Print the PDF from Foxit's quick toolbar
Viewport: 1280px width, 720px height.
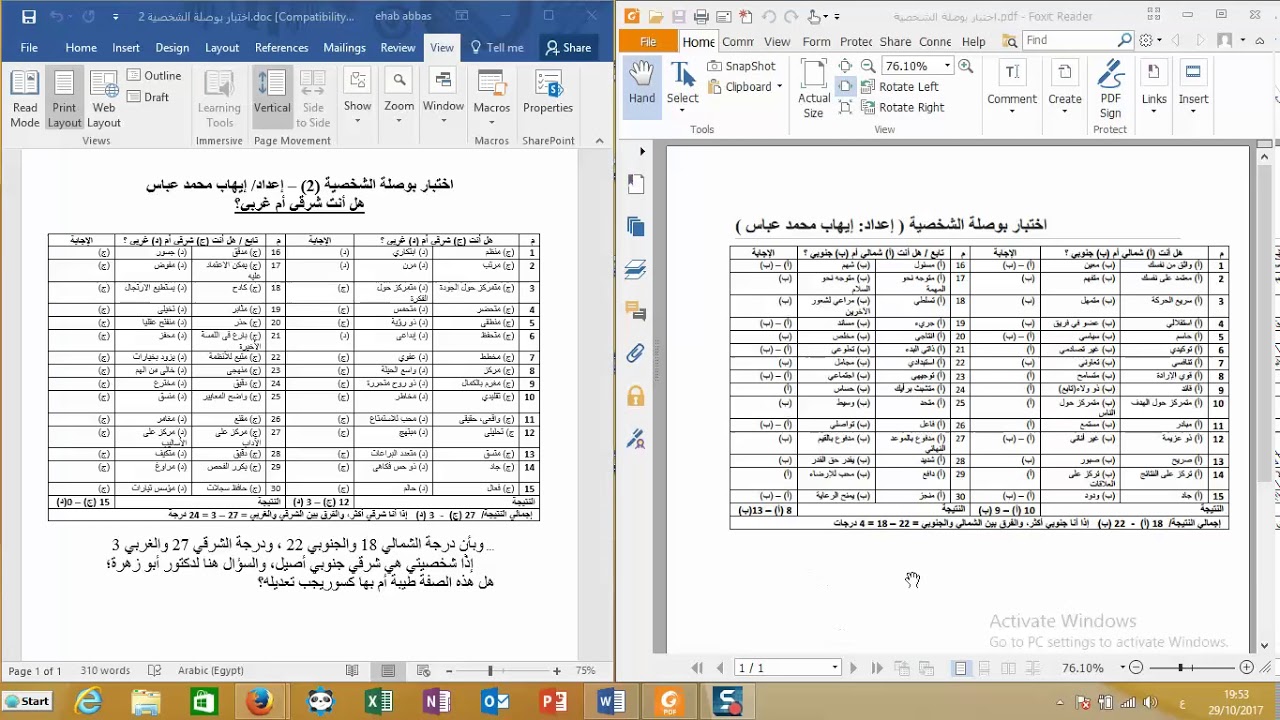click(701, 17)
